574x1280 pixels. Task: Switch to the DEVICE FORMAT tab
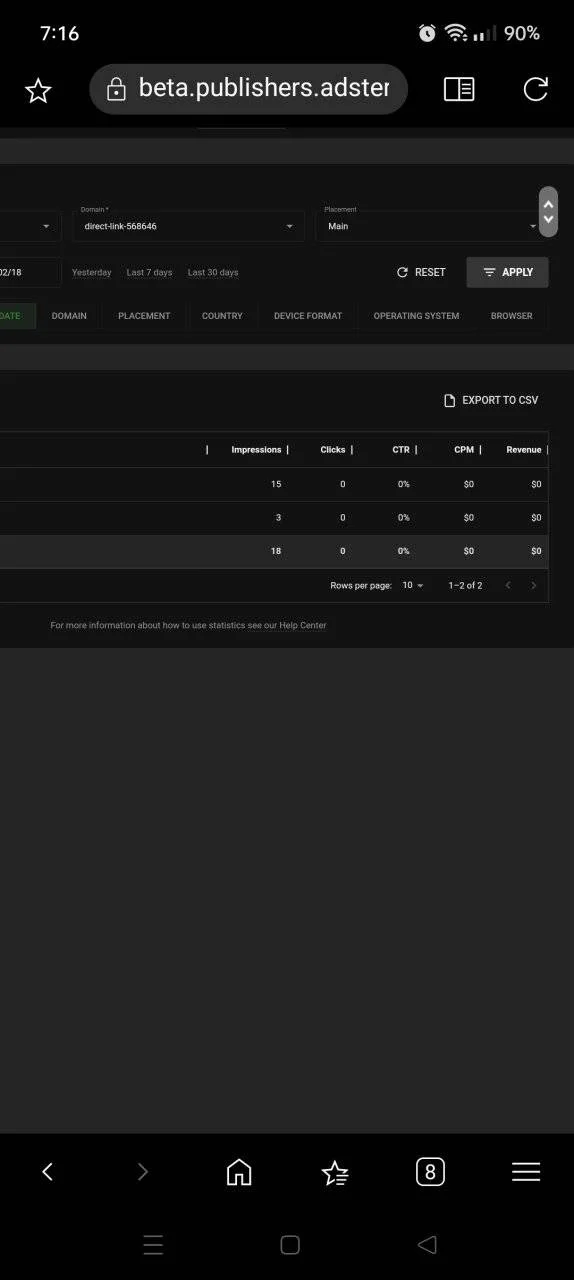tap(308, 316)
